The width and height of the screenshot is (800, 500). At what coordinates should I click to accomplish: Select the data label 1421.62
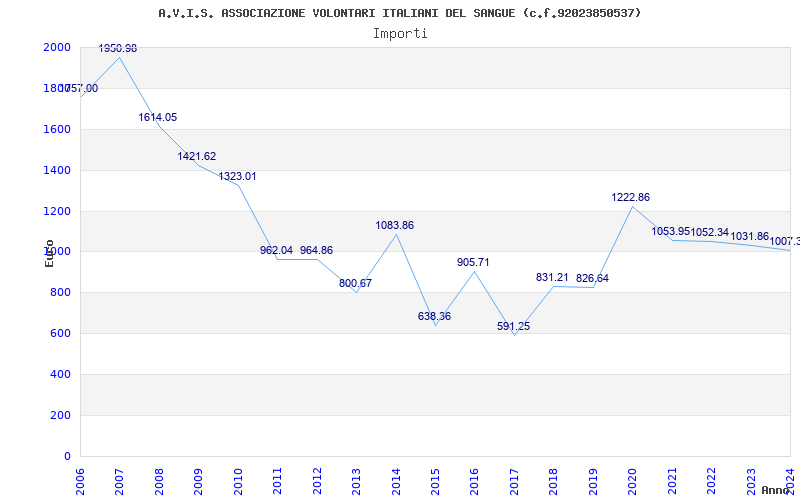point(197,157)
